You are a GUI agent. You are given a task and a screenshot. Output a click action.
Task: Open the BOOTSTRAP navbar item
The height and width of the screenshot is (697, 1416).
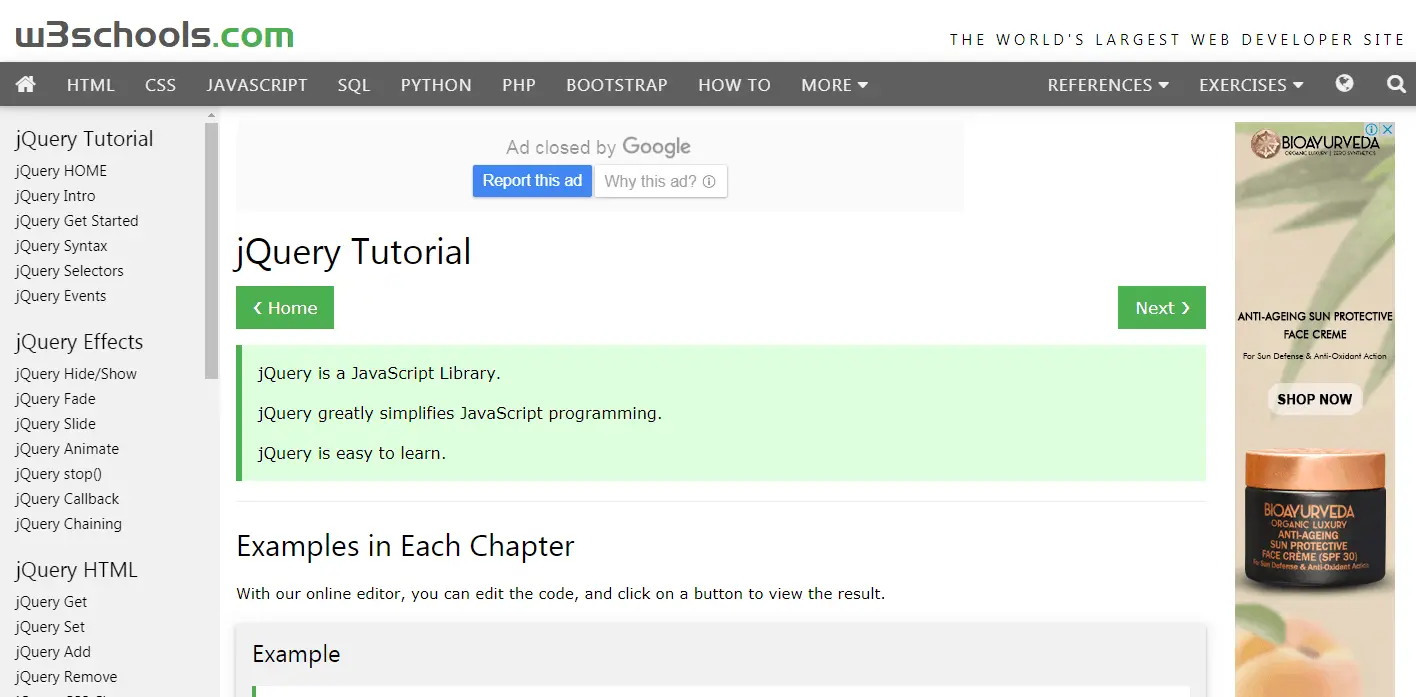tap(617, 85)
